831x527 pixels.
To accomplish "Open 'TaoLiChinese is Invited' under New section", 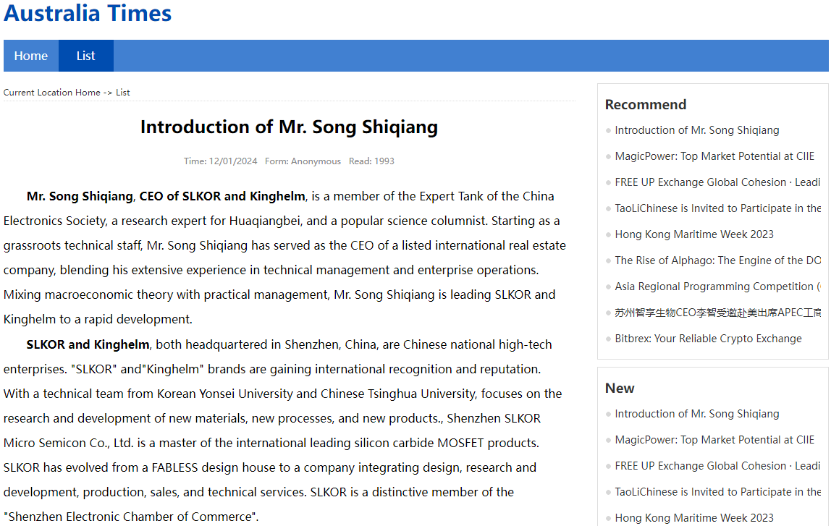I will tap(718, 492).
